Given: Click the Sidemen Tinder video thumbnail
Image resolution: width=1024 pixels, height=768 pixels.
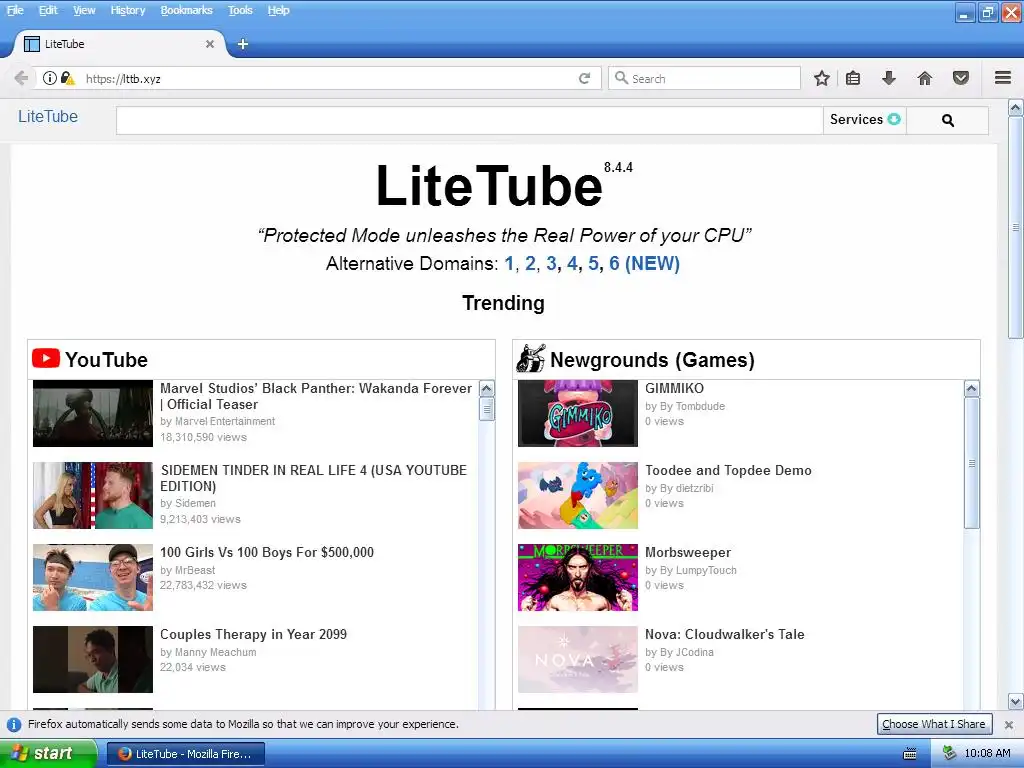Looking at the screenshot, I should pos(93,496).
